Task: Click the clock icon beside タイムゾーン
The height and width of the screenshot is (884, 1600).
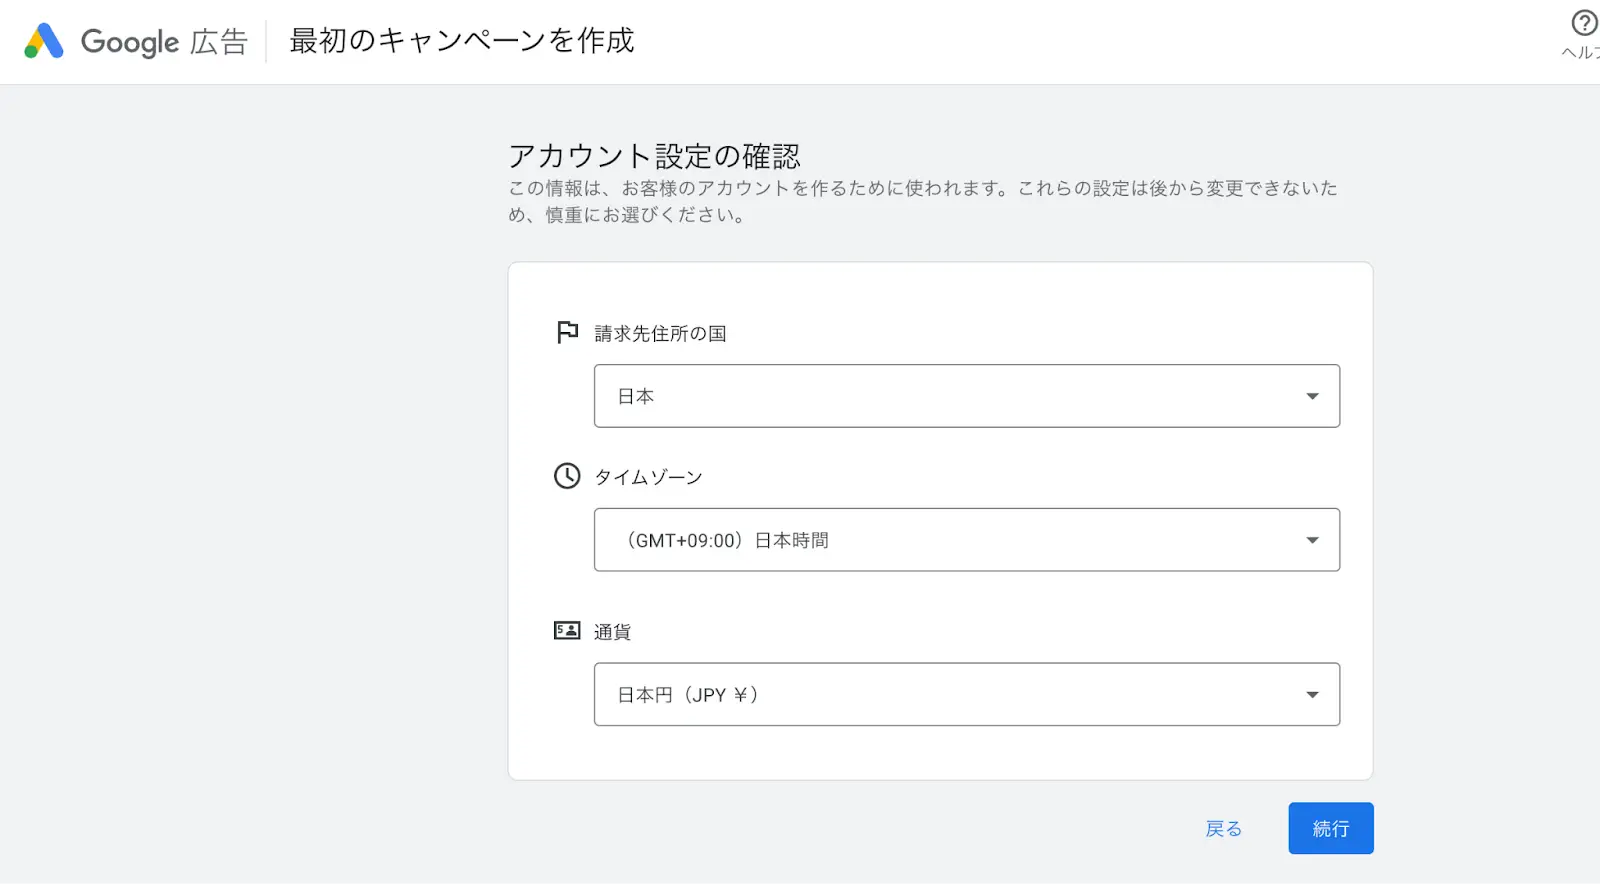Action: pyautogui.click(x=567, y=476)
